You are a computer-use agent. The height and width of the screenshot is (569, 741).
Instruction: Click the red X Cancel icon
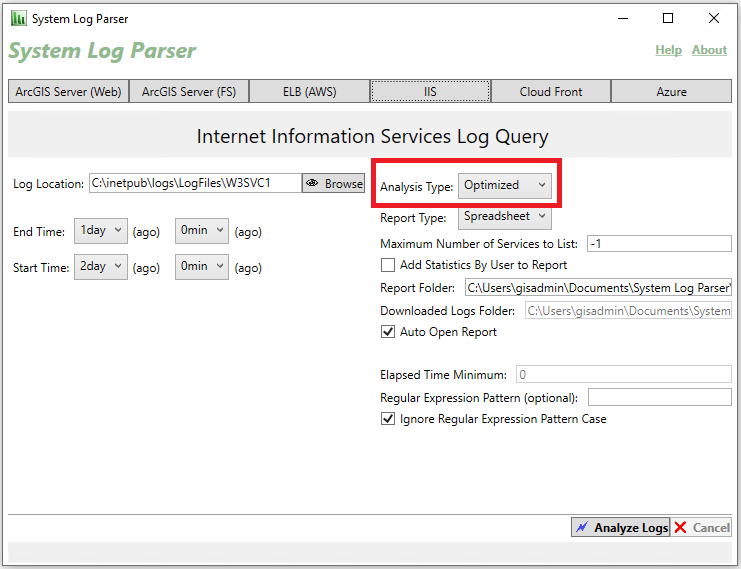click(680, 527)
